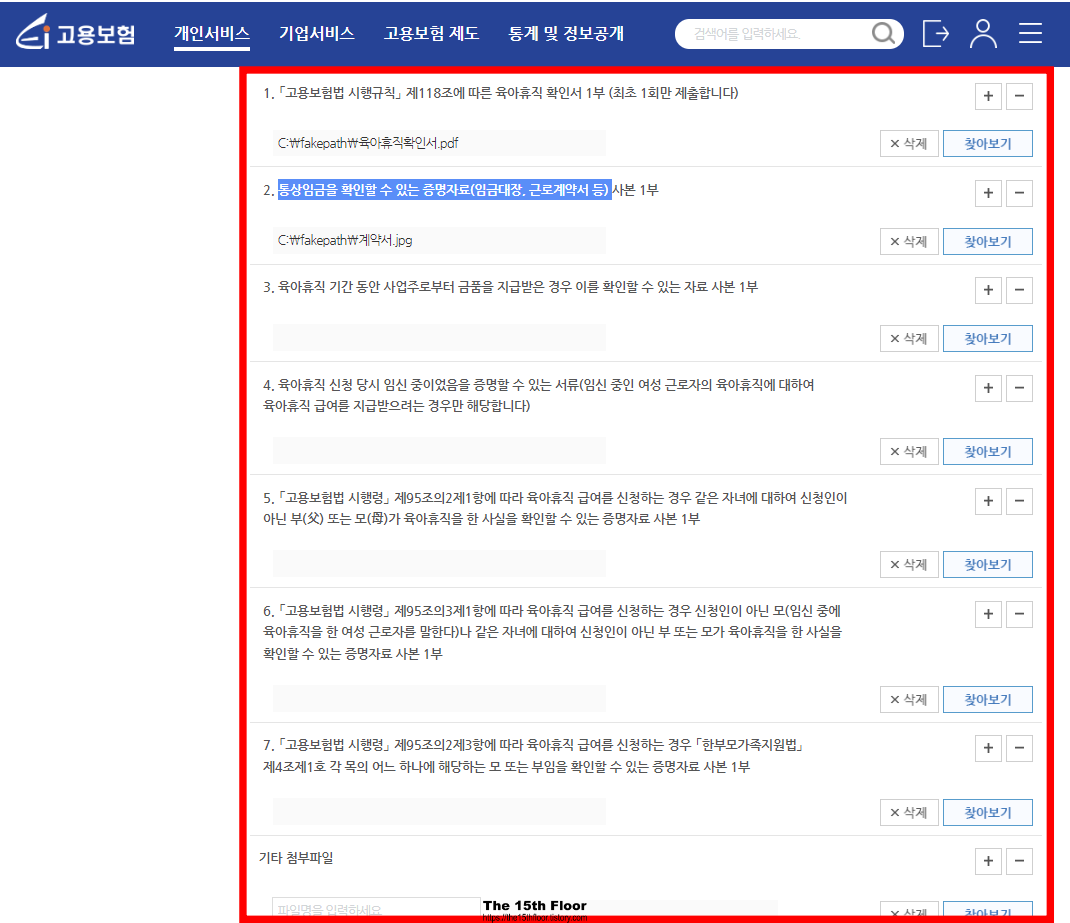Open the 통계 및 정보공개 menu
This screenshot has height=923, width=1070.
(566, 33)
